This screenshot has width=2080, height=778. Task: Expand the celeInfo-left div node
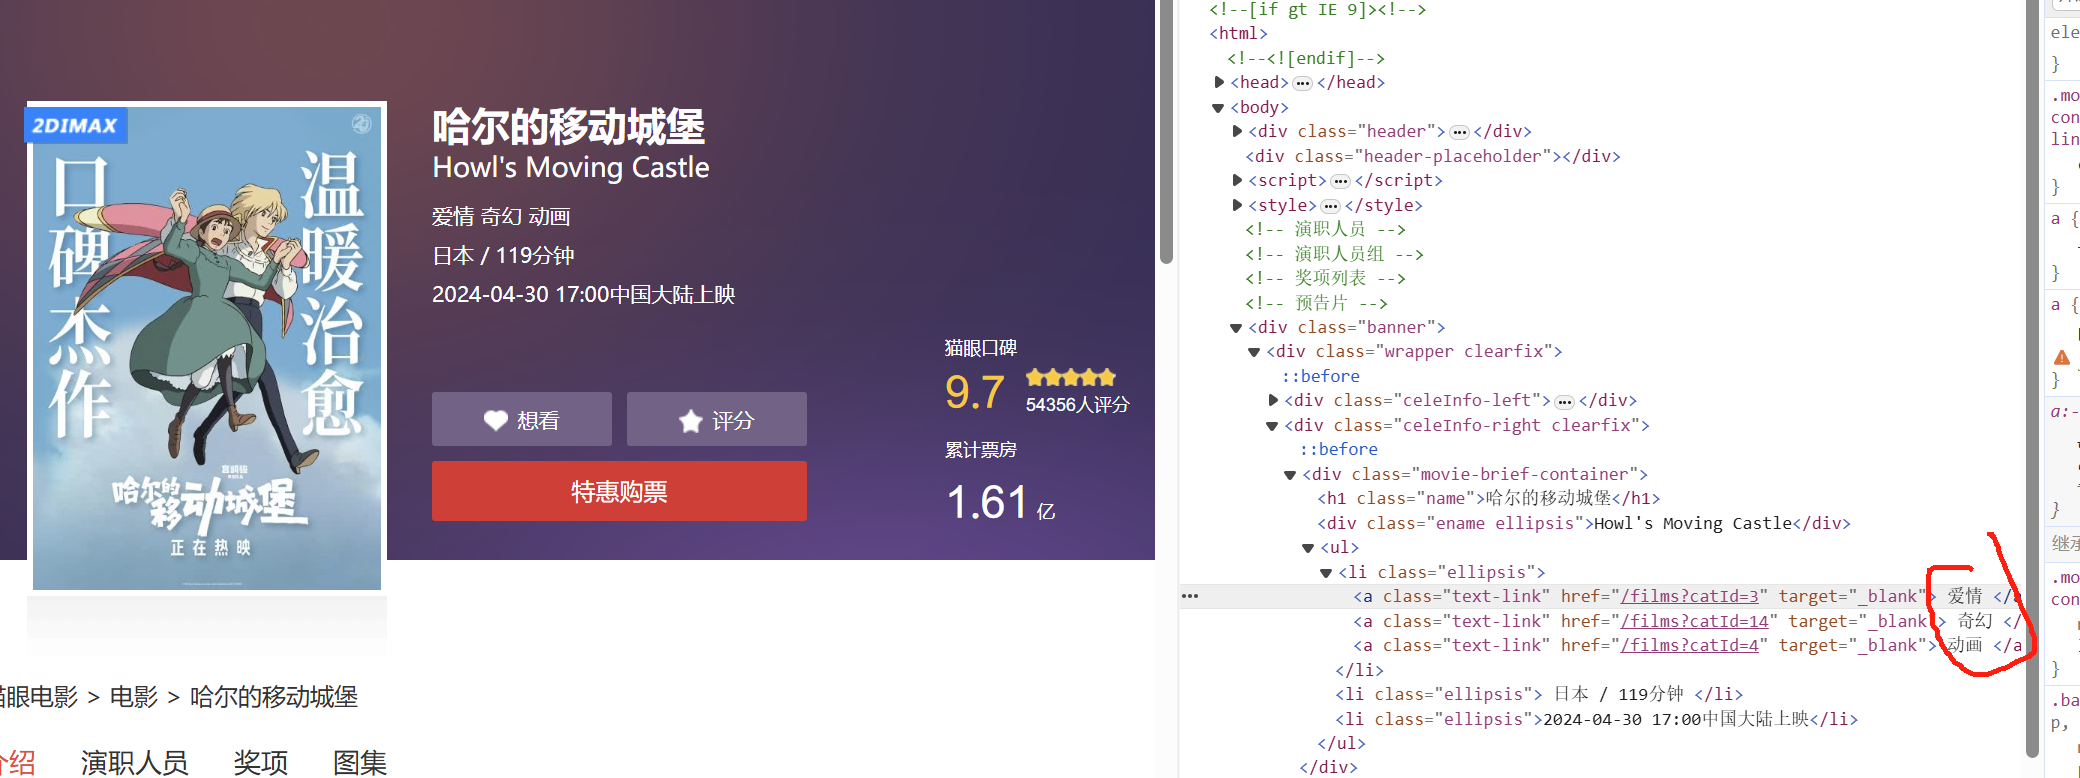click(1273, 400)
